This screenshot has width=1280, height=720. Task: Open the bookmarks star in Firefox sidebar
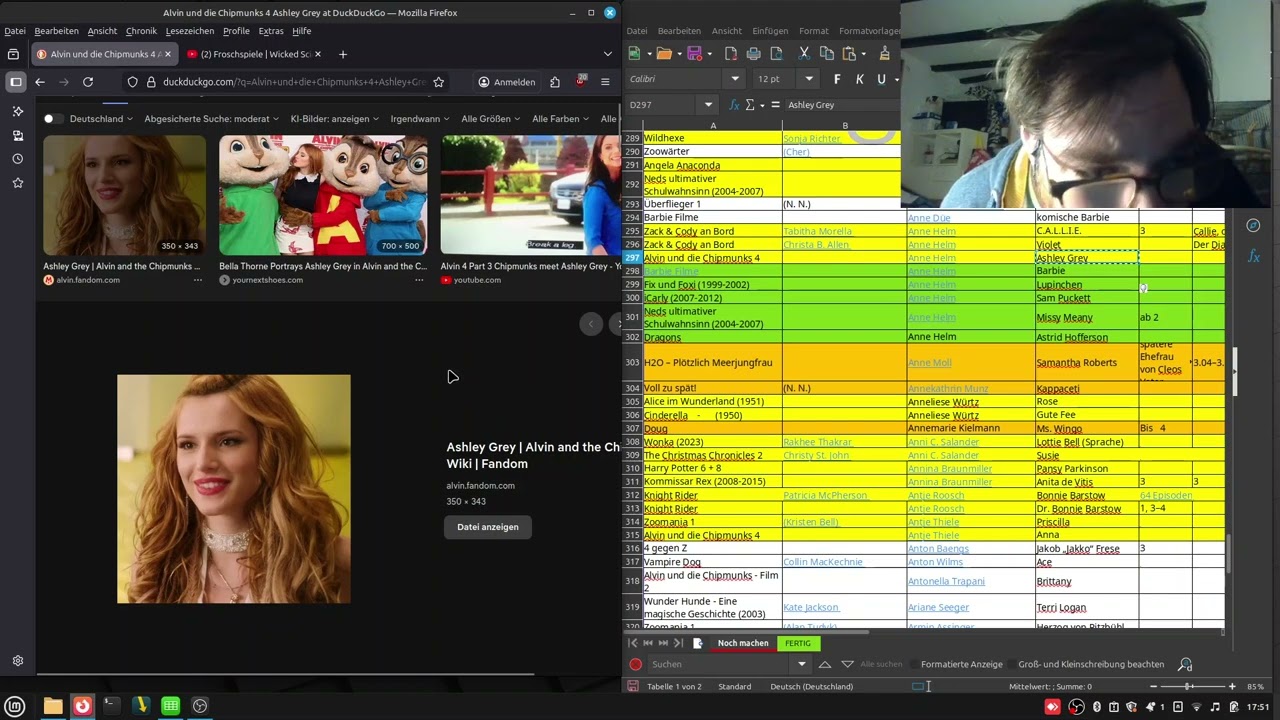pyautogui.click(x=17, y=183)
